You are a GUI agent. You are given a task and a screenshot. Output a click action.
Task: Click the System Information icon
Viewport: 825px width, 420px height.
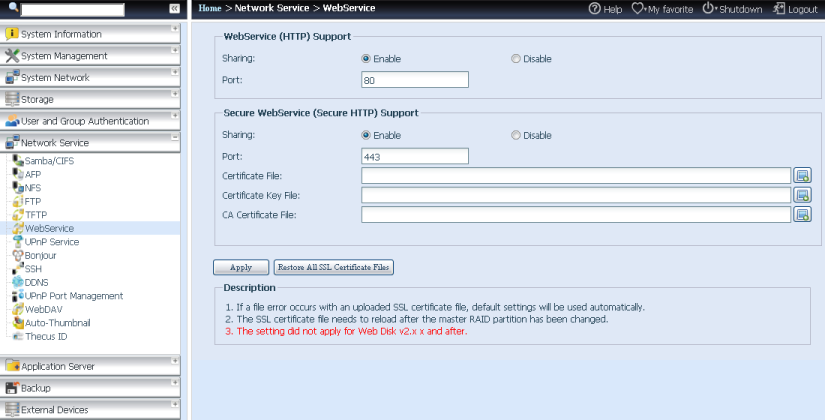(12, 34)
